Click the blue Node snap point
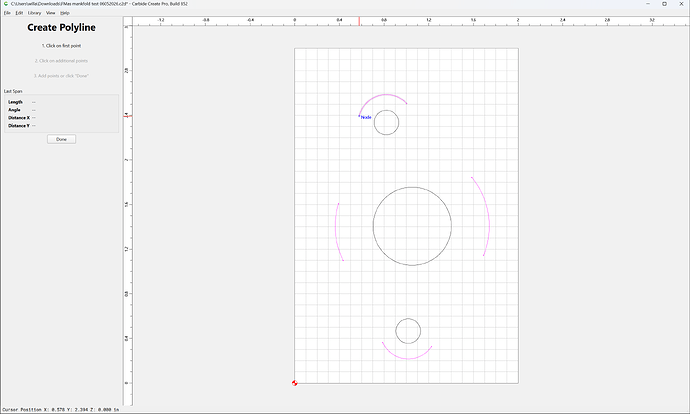Screen dimensions: 690x414 (x=359, y=116)
